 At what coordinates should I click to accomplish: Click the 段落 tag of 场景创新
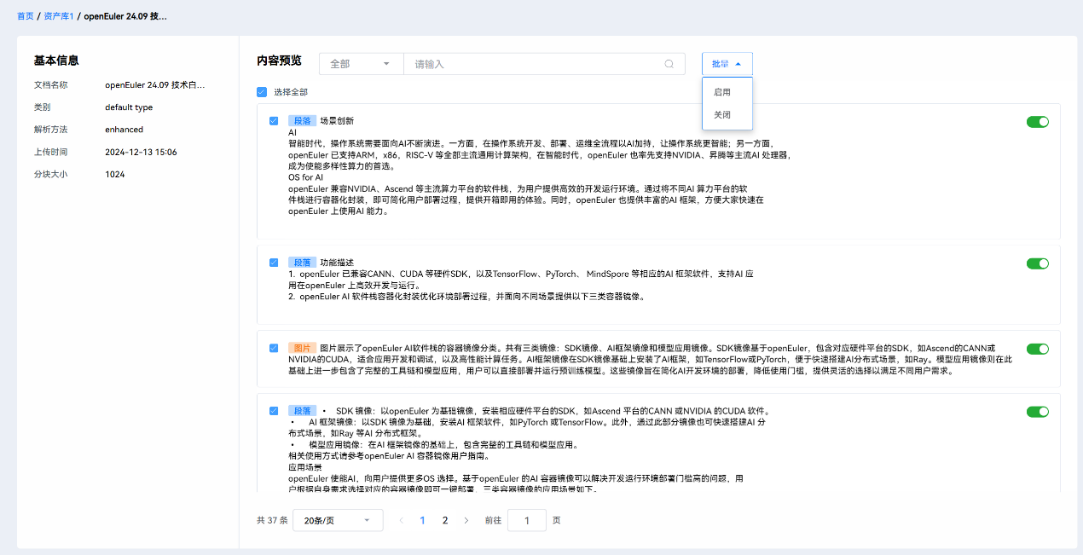(303, 121)
